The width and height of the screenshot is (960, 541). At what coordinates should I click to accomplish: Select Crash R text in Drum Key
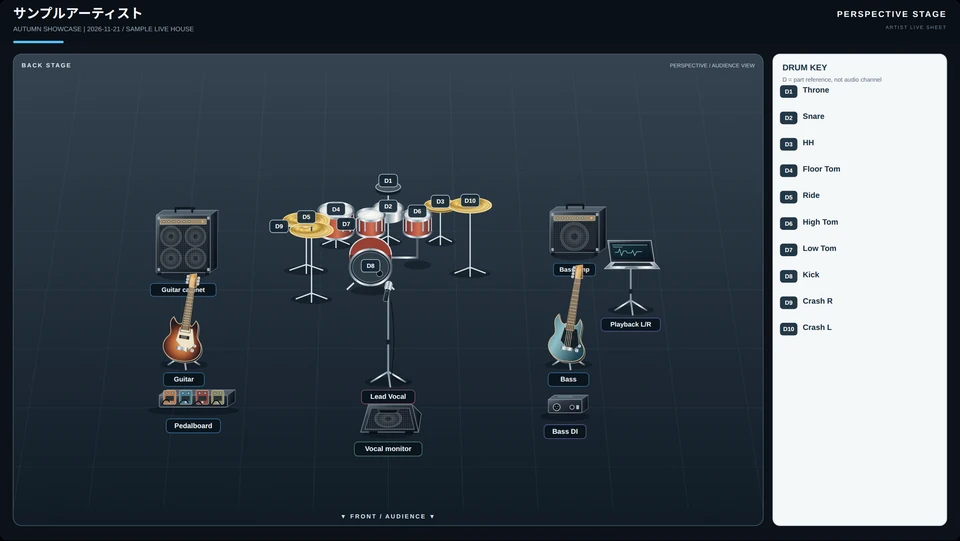[x=817, y=301]
